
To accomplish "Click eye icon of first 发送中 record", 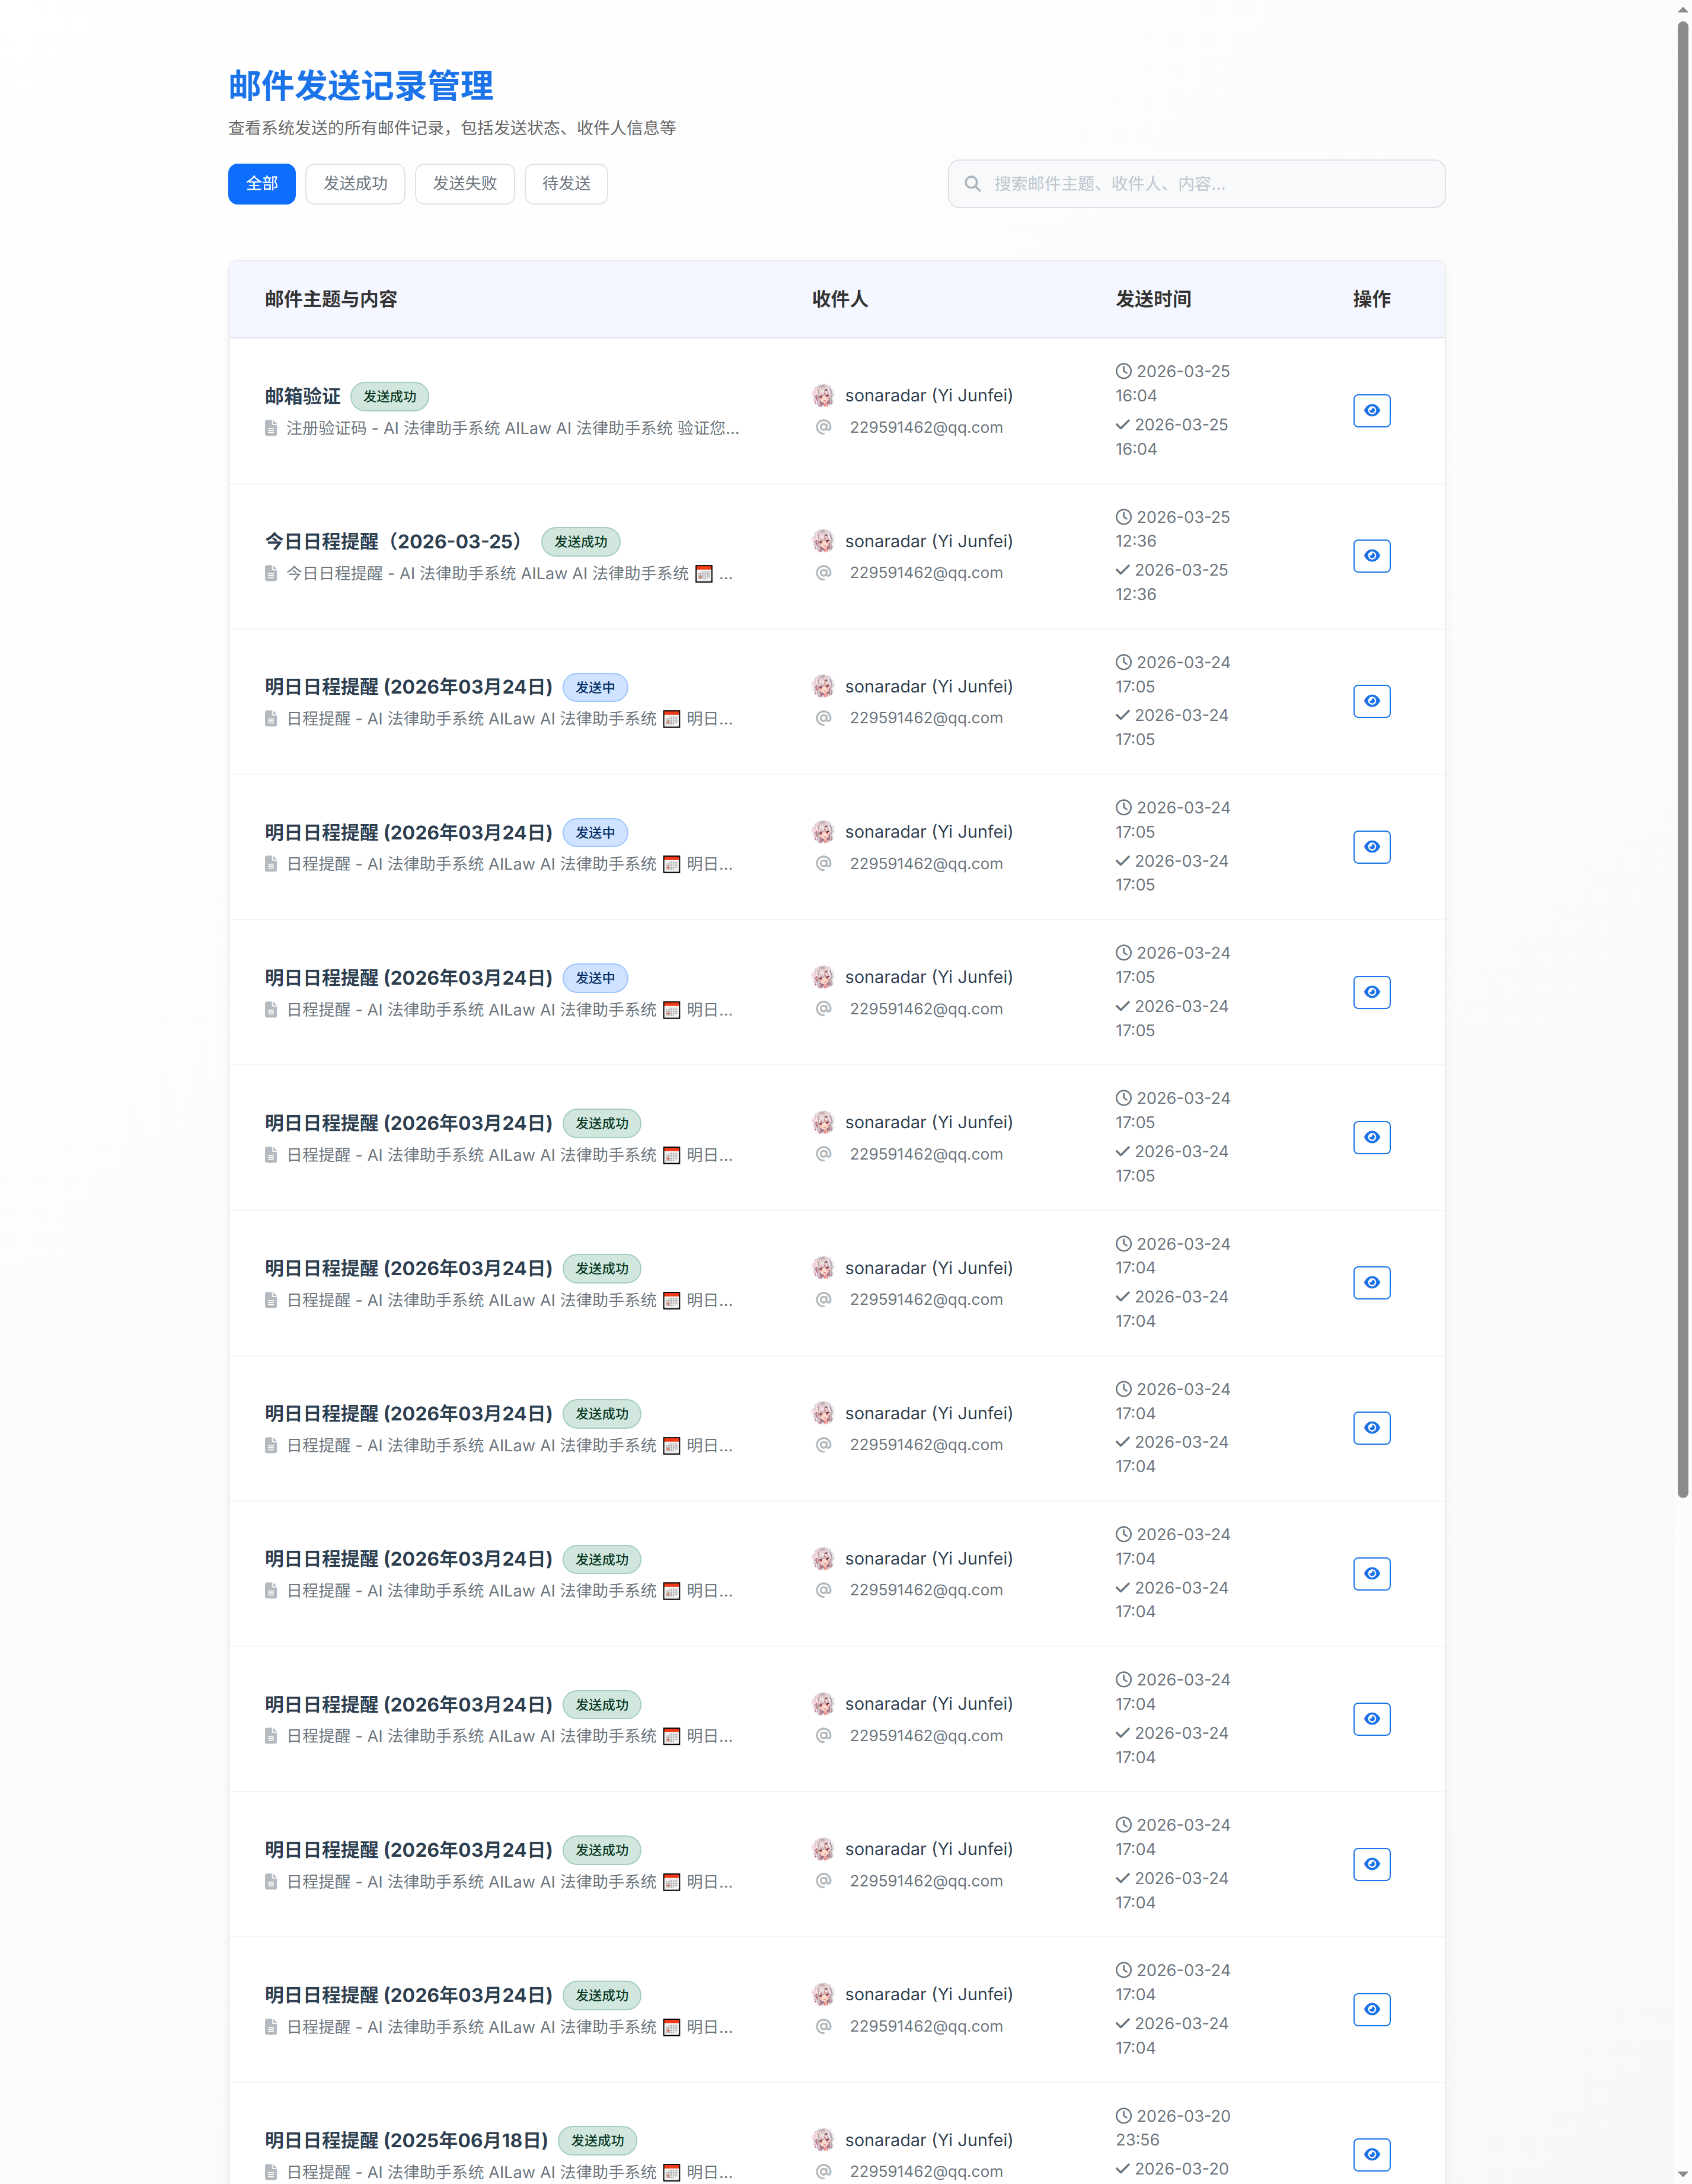I will tap(1371, 701).
